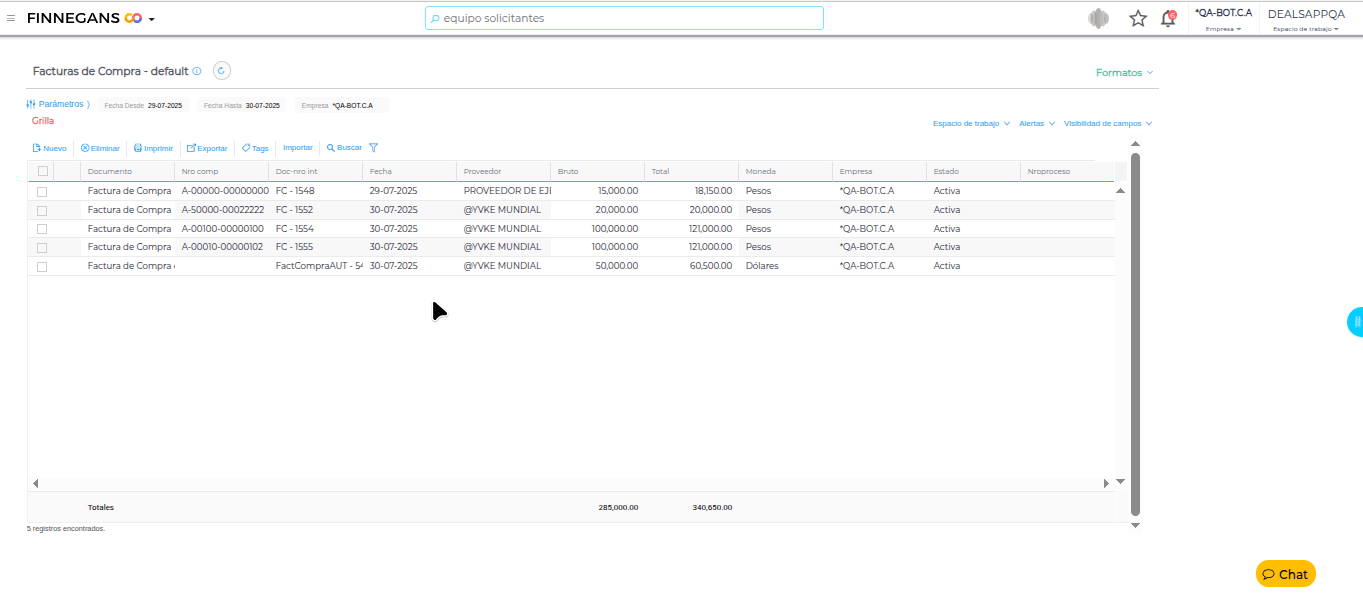Image resolution: width=1363 pixels, height=608 pixels.
Task: Click the Imprimir printer icon
Action: [138, 148]
